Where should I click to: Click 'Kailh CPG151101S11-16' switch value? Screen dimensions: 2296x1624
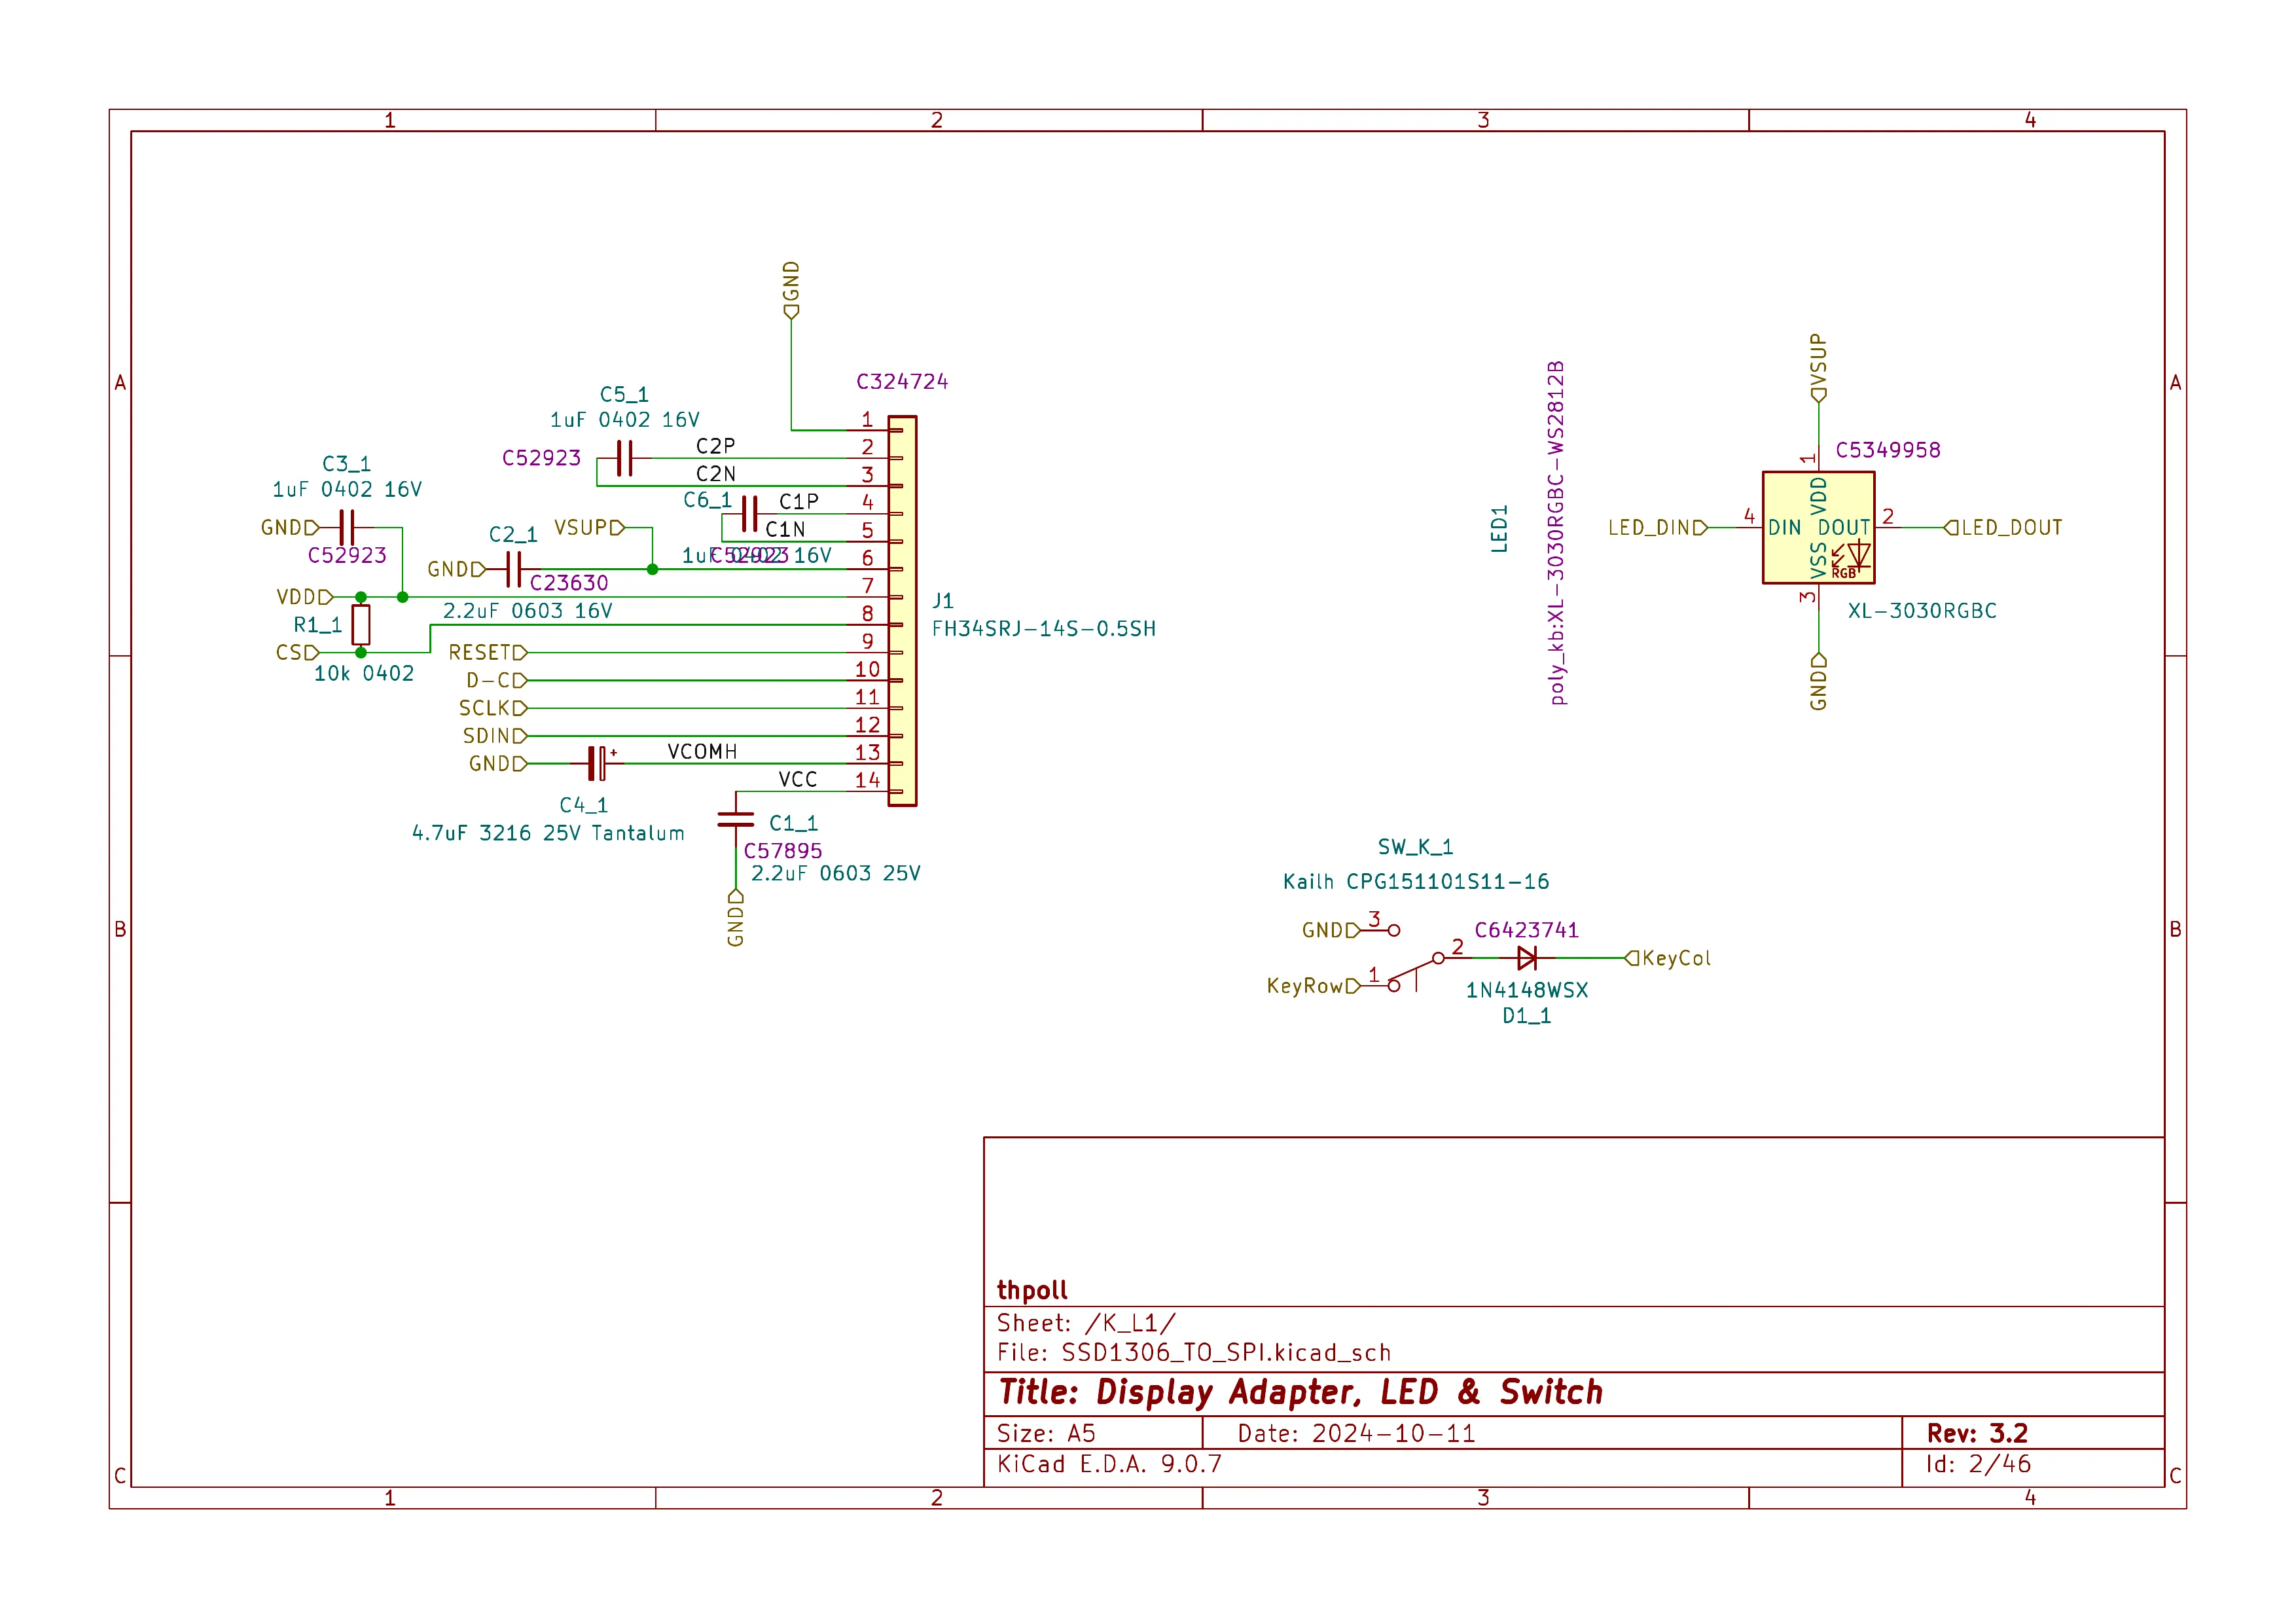[x=1415, y=881]
